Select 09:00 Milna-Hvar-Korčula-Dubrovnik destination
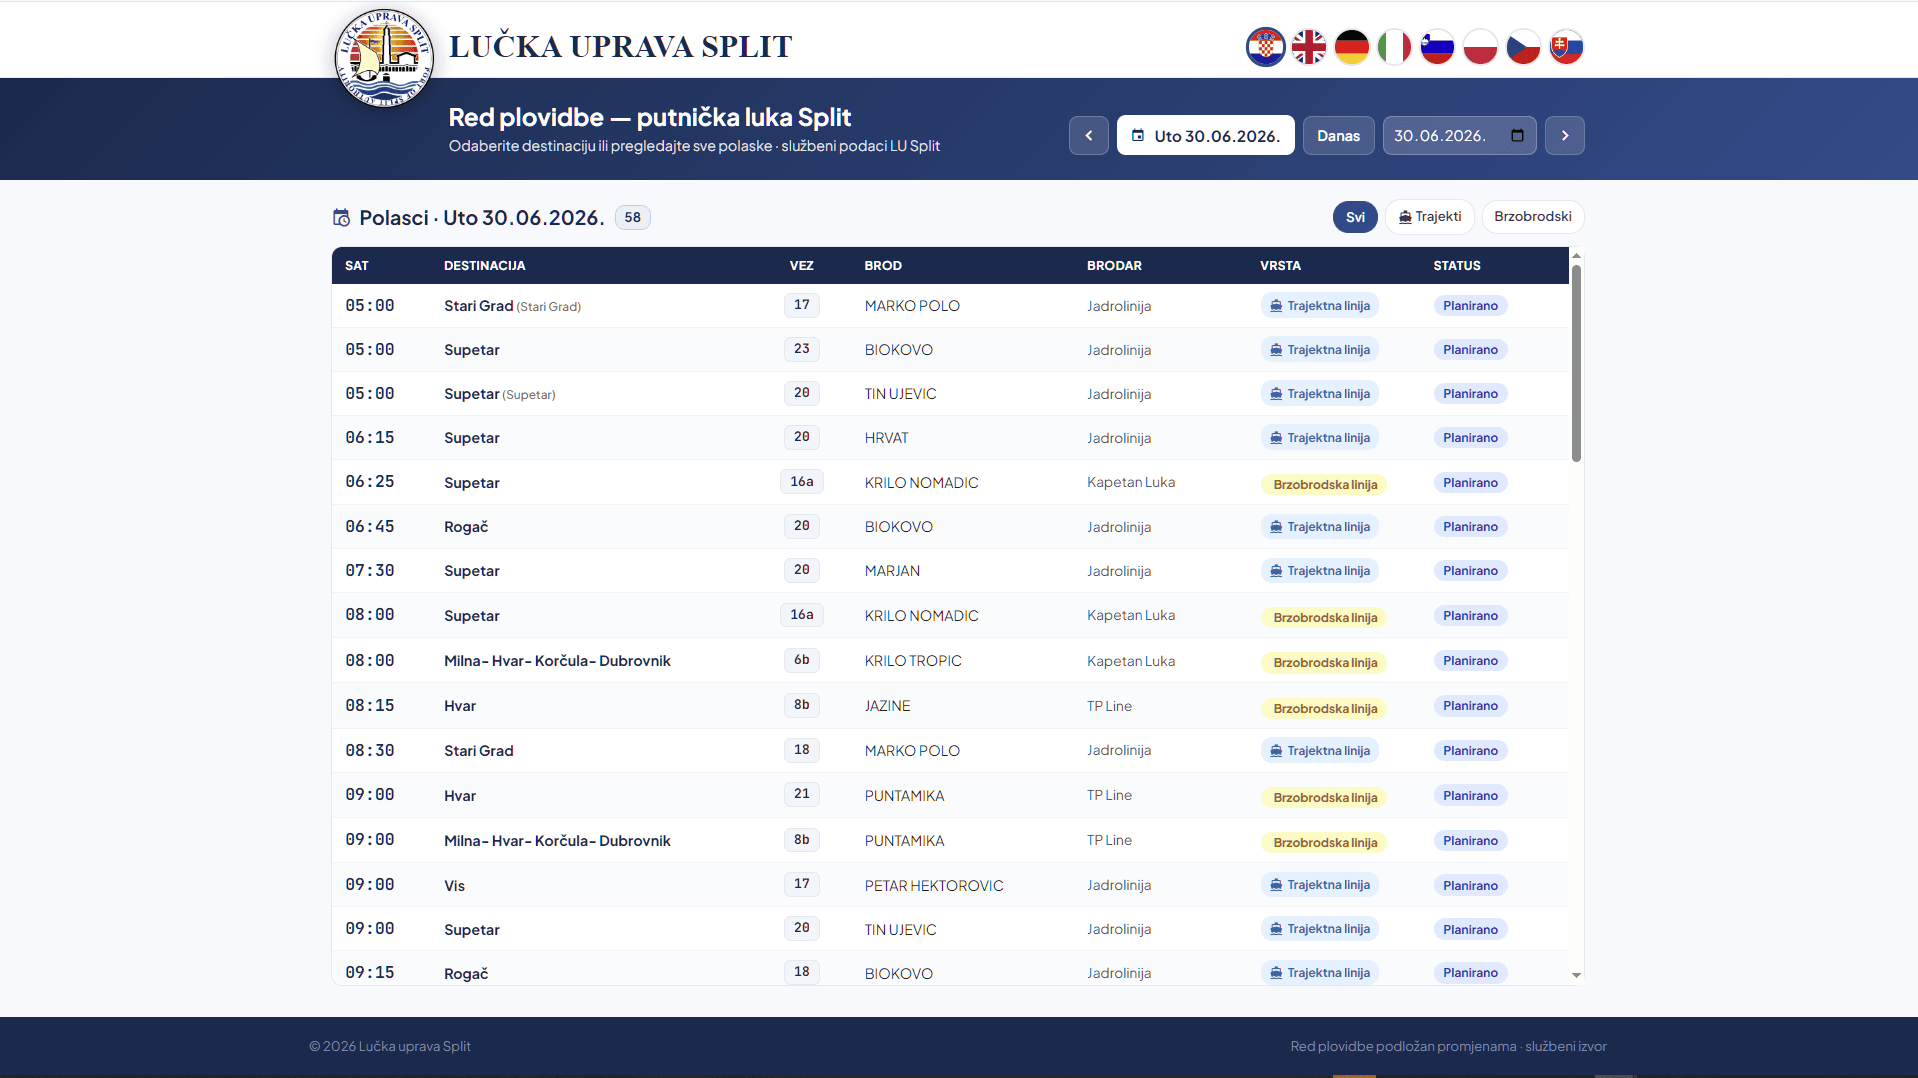Viewport: 1918px width, 1078px height. point(557,841)
